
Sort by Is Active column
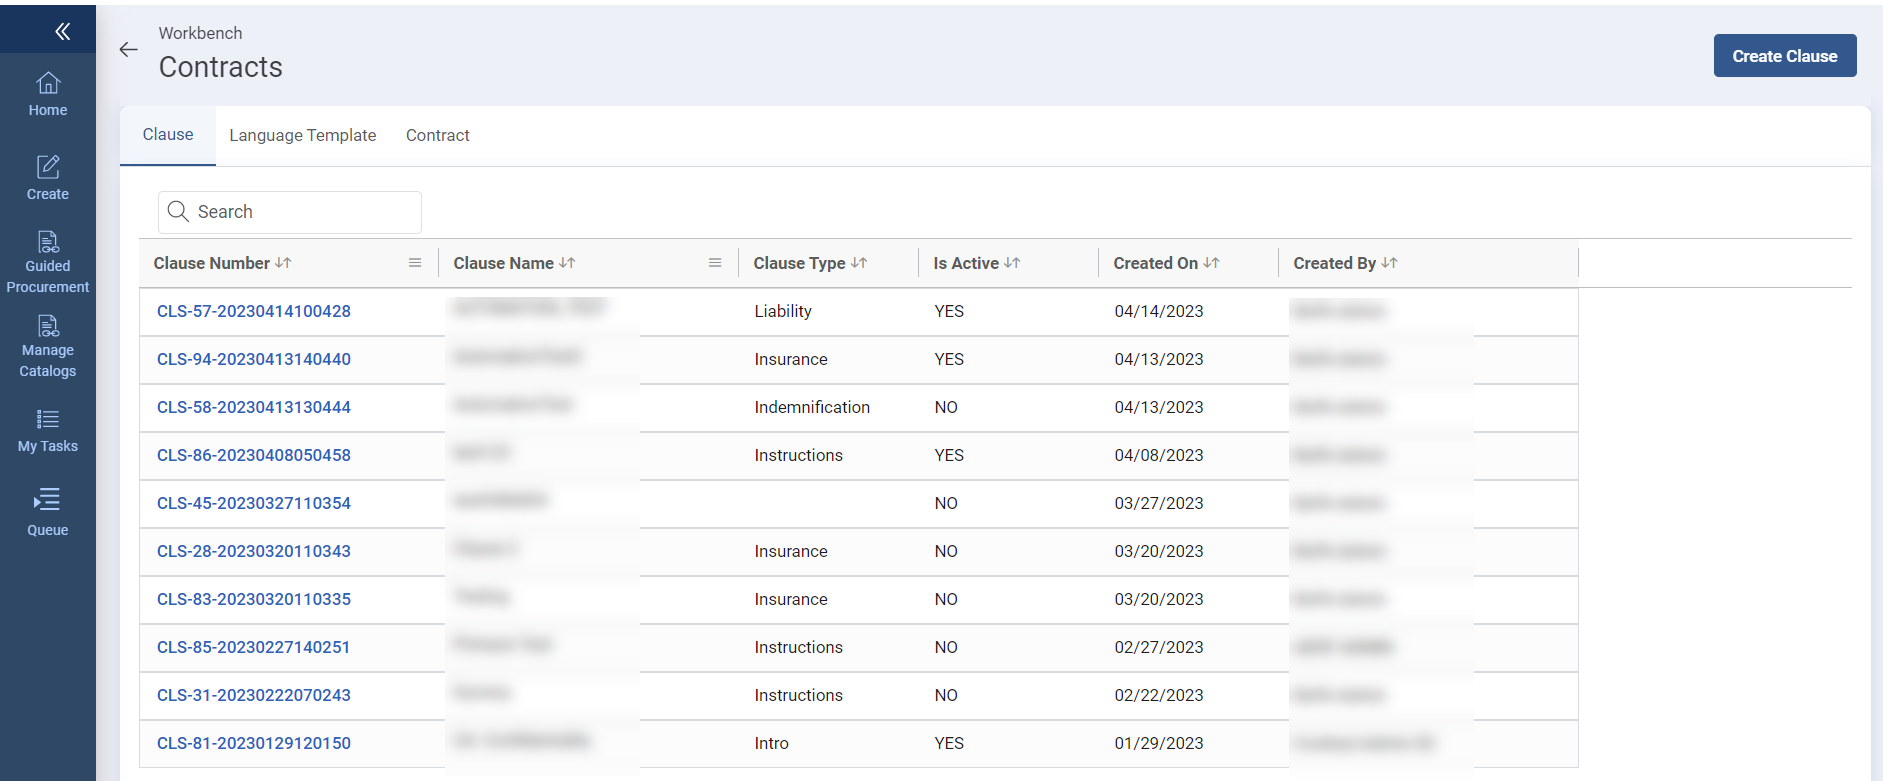1012,263
